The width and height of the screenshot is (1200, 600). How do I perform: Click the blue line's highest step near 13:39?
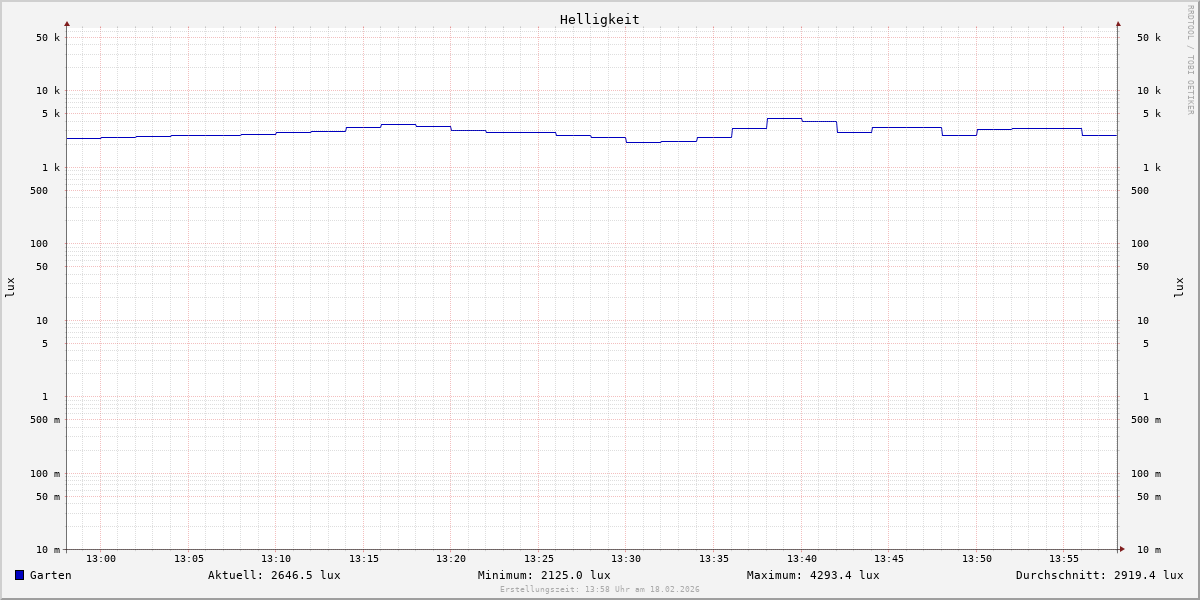784,118
